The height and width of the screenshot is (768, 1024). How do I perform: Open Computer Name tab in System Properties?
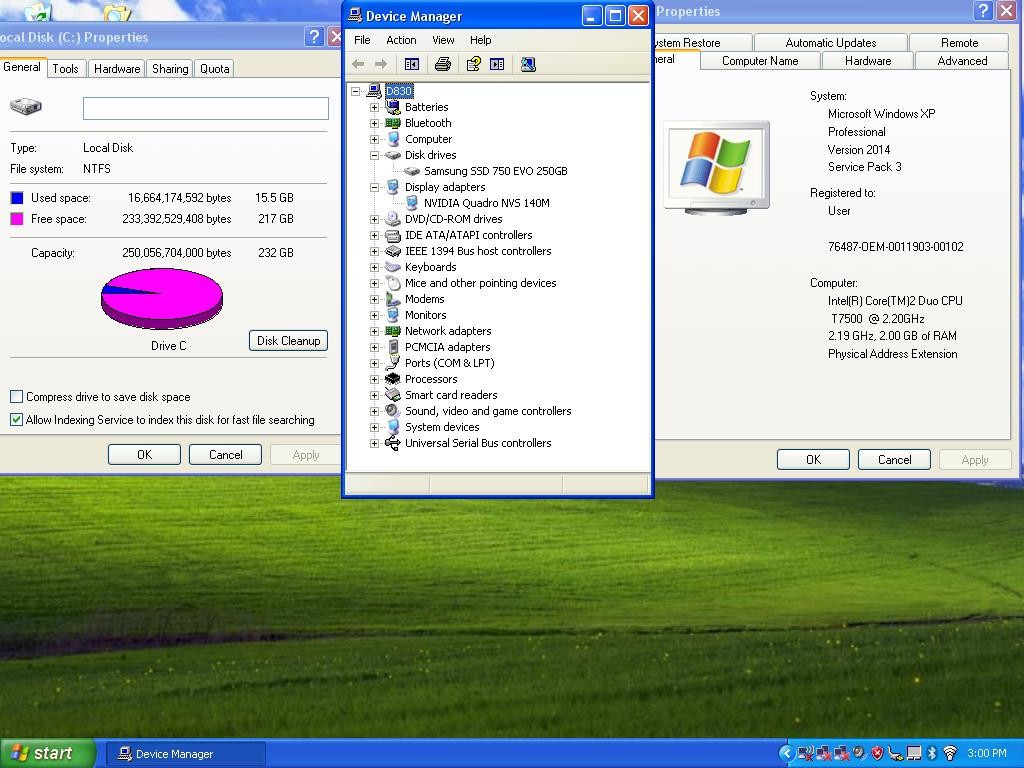click(760, 61)
